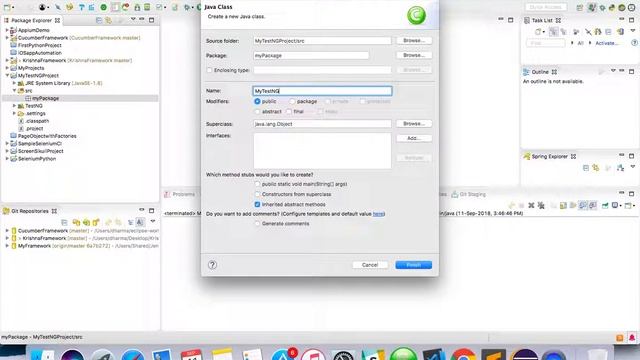Click the Spring Explorer tab
This screenshot has width=640, height=360.
click(x=549, y=156)
